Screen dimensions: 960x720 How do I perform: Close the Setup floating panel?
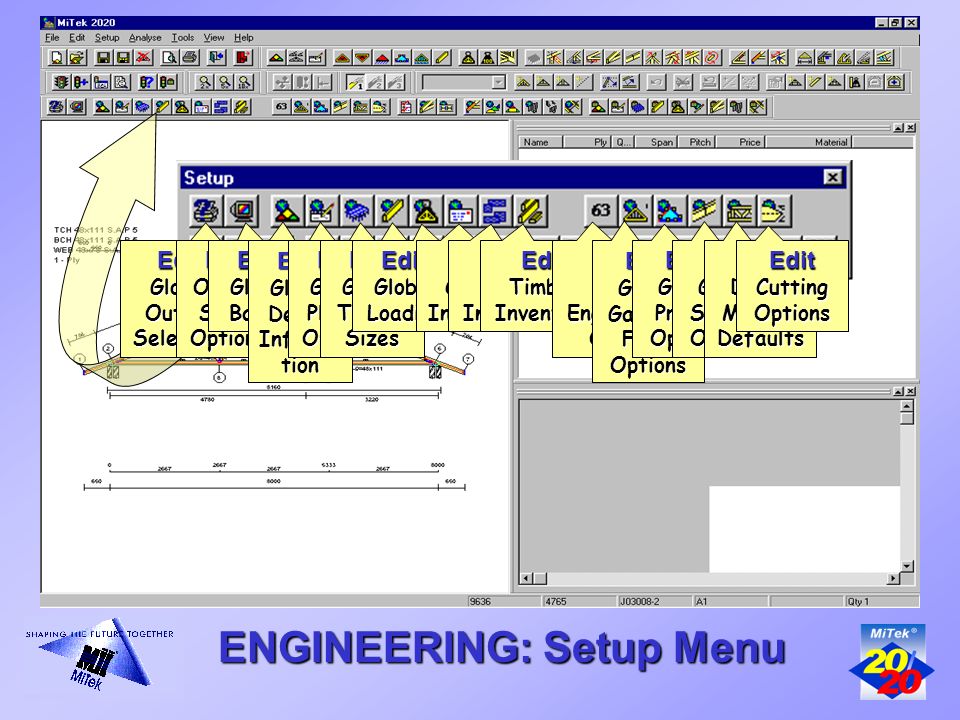click(x=832, y=178)
